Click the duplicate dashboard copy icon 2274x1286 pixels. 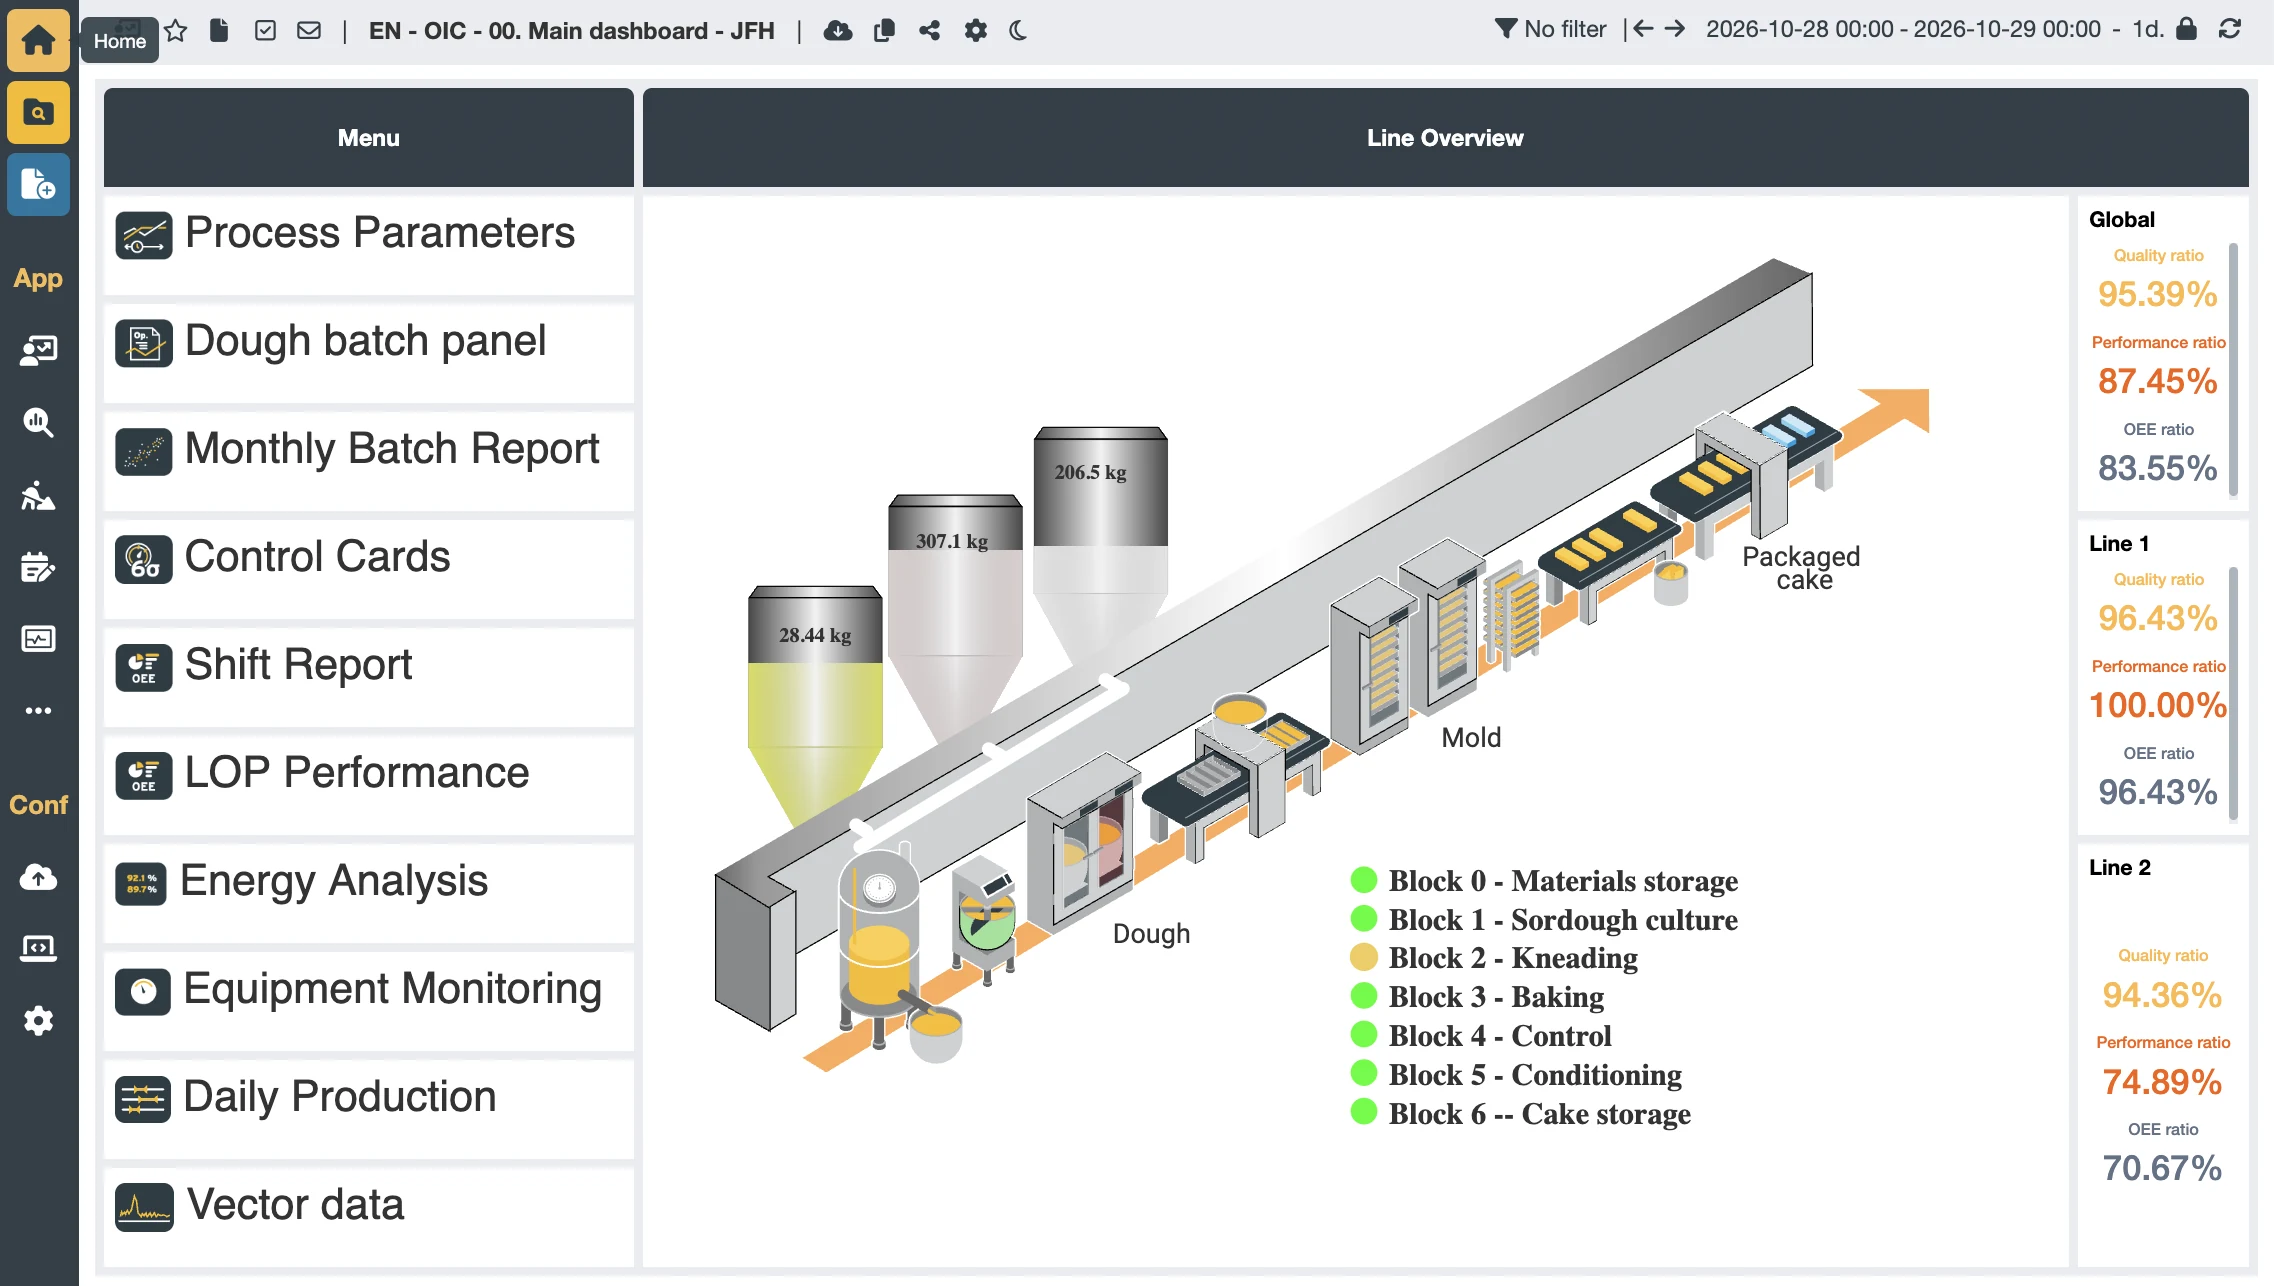(x=884, y=30)
